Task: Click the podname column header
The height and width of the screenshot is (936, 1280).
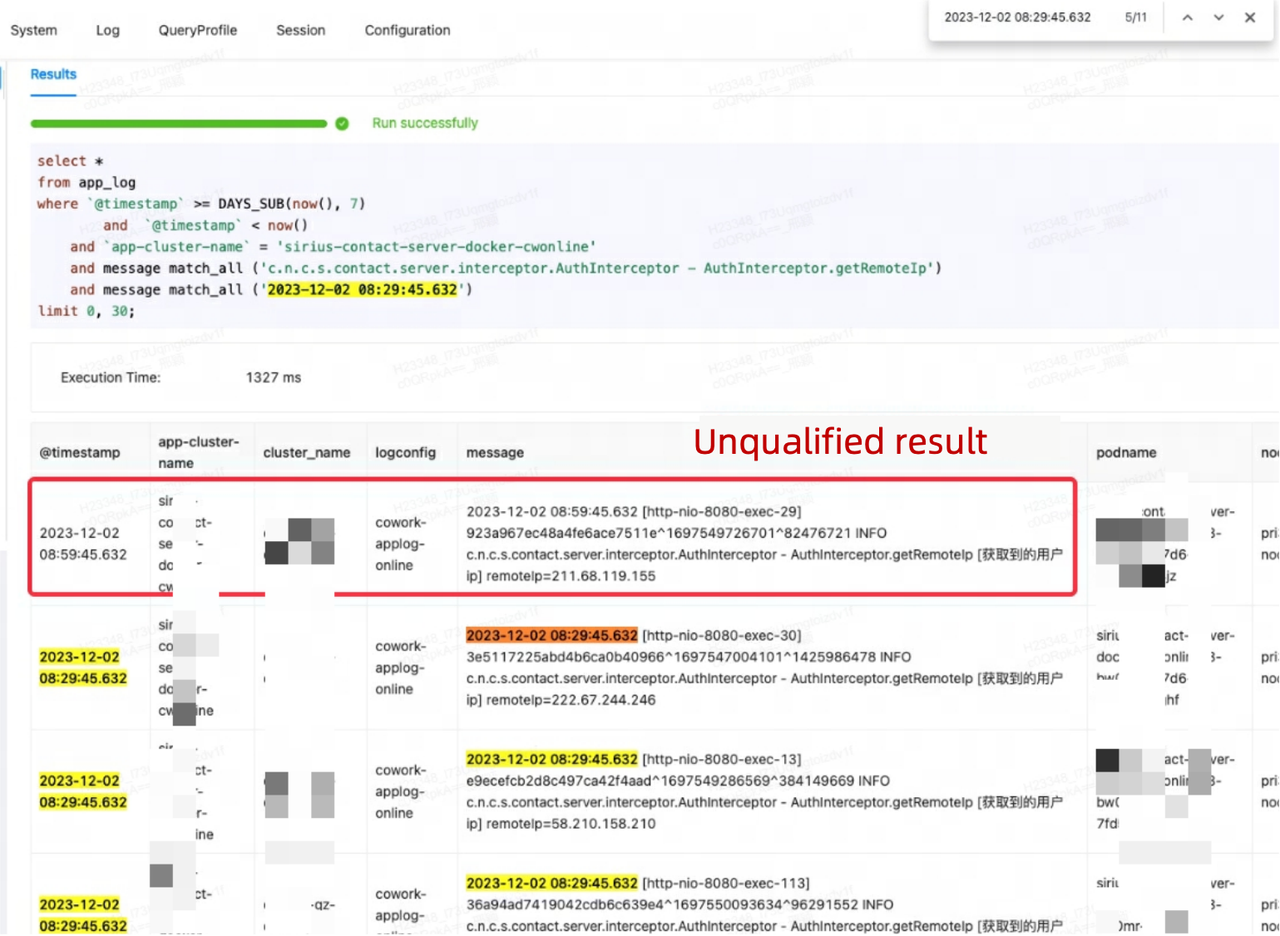Action: tap(1126, 452)
